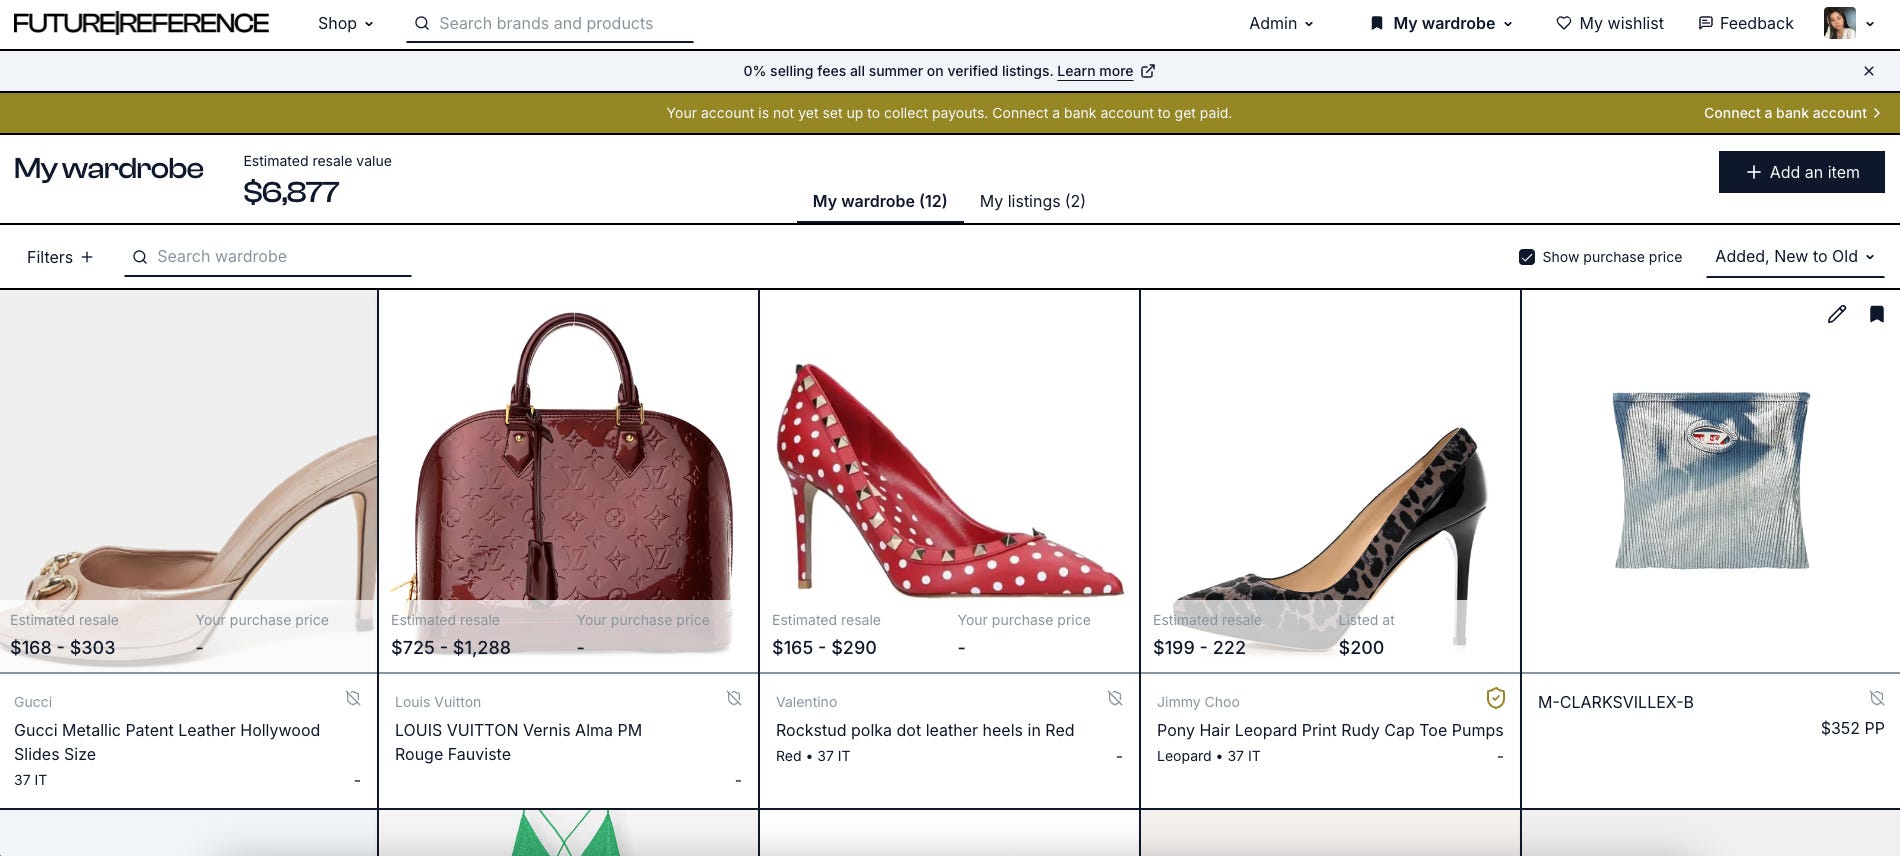Screen dimensions: 1900x856
Task: Open the Jimmy Choo leopard pumps image
Action: click(x=1331, y=480)
